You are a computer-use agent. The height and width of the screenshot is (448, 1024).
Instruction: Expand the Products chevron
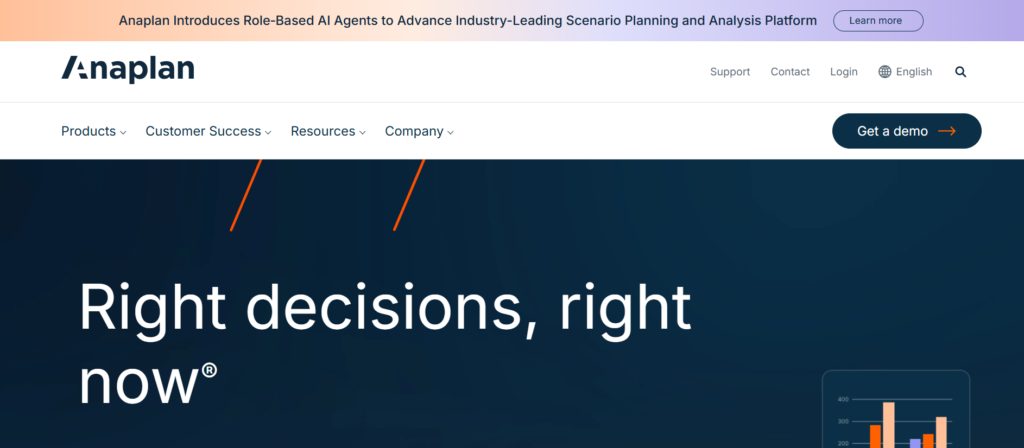coord(123,132)
